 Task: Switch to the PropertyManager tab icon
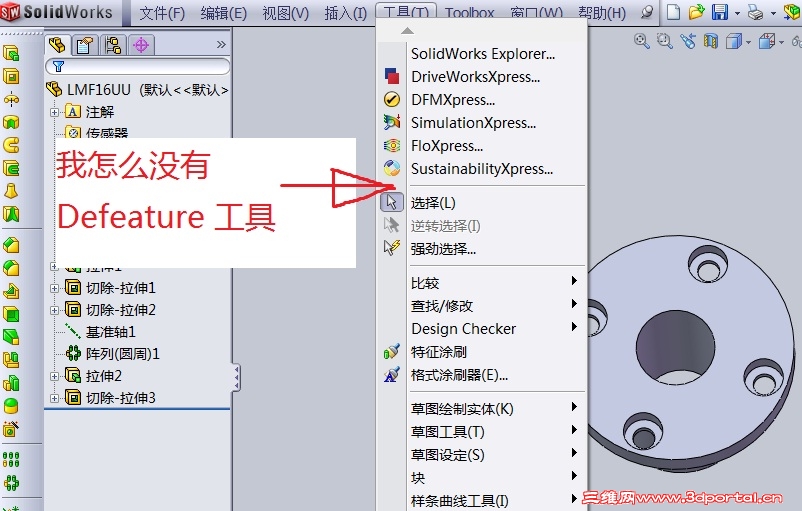[x=84, y=46]
